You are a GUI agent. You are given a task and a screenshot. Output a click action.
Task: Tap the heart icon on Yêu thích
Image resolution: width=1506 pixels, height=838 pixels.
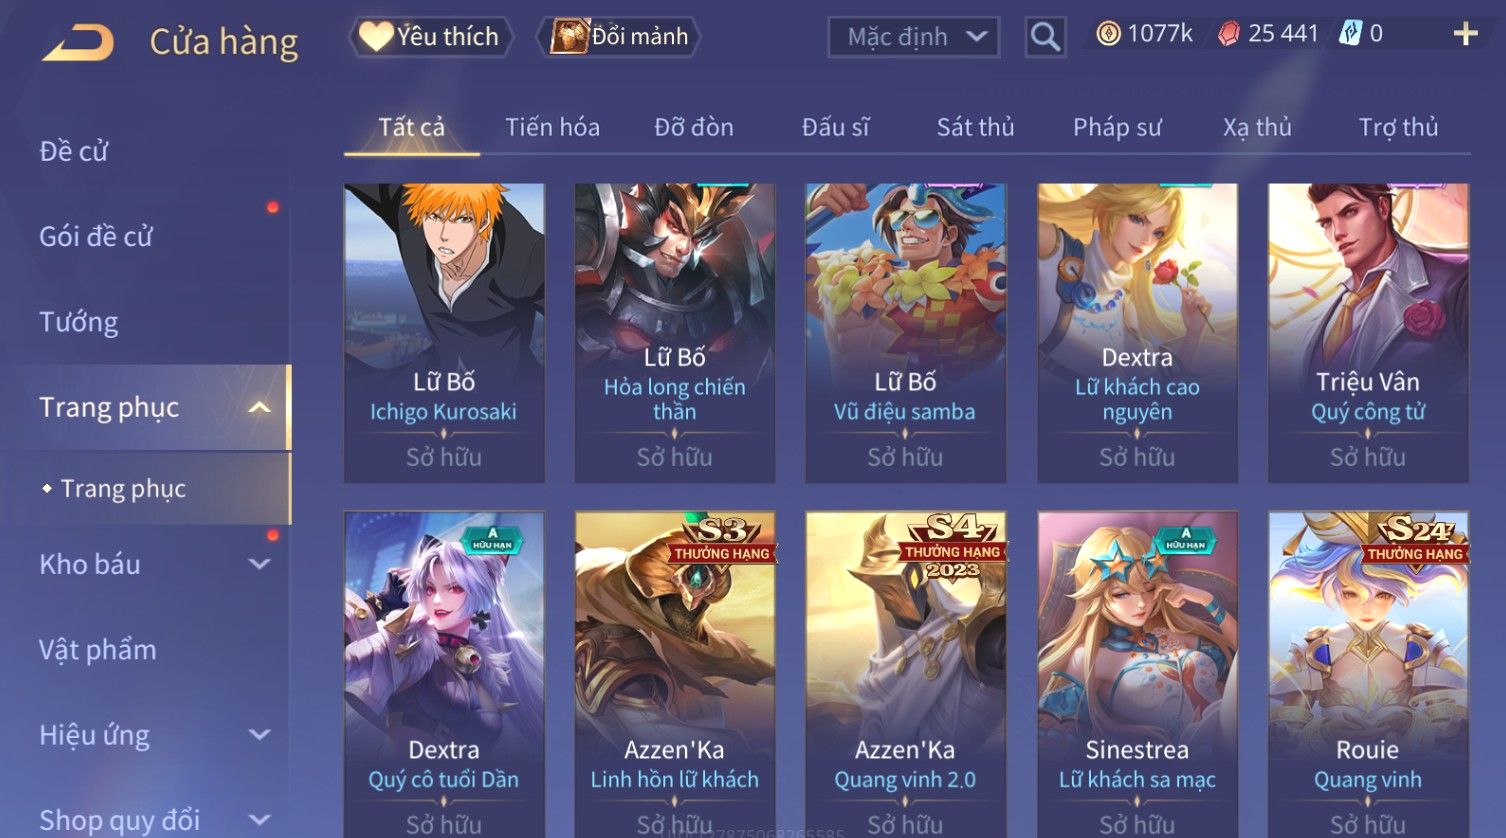[376, 37]
